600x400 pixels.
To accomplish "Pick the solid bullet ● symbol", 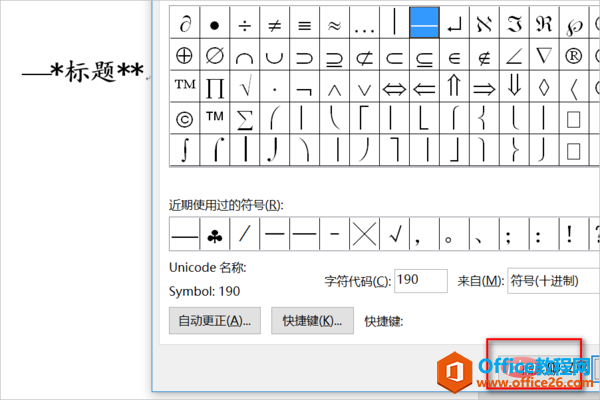I will point(214,22).
